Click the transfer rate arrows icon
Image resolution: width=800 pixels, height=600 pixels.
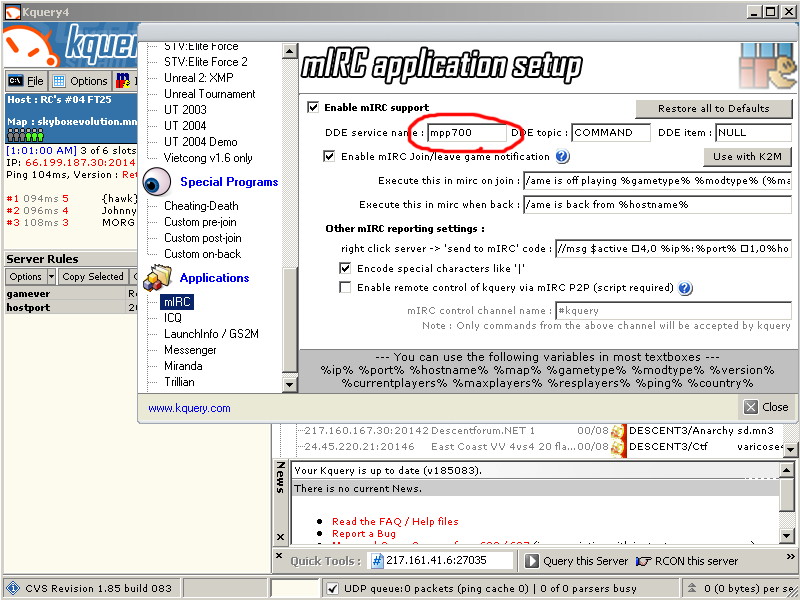[692, 588]
